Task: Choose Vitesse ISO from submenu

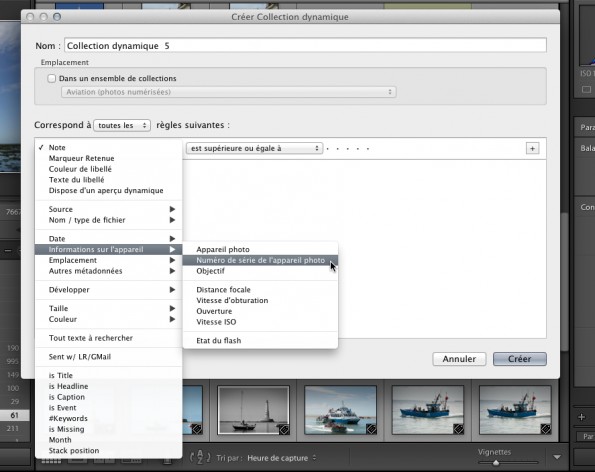Action: (216, 322)
